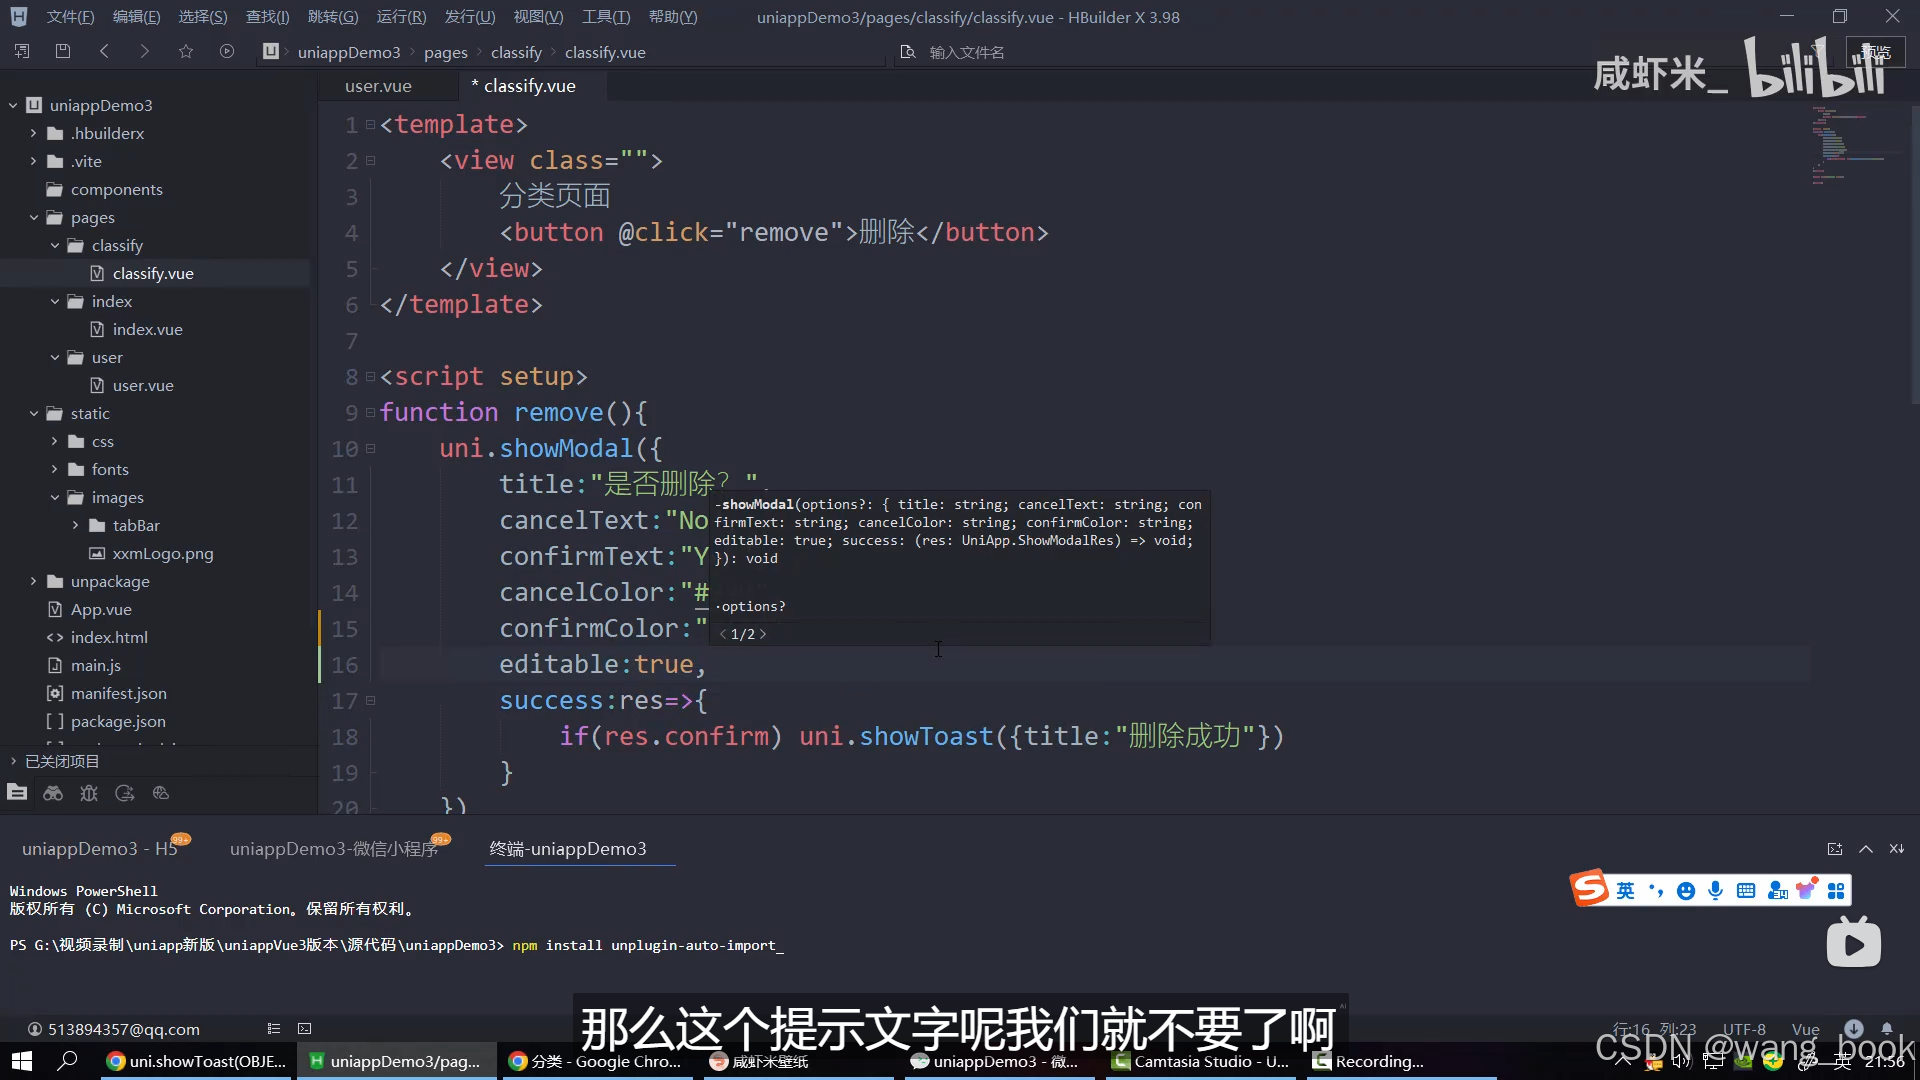
Task: Click the cloud palette icon in sidebar bottom
Action: (x=161, y=793)
